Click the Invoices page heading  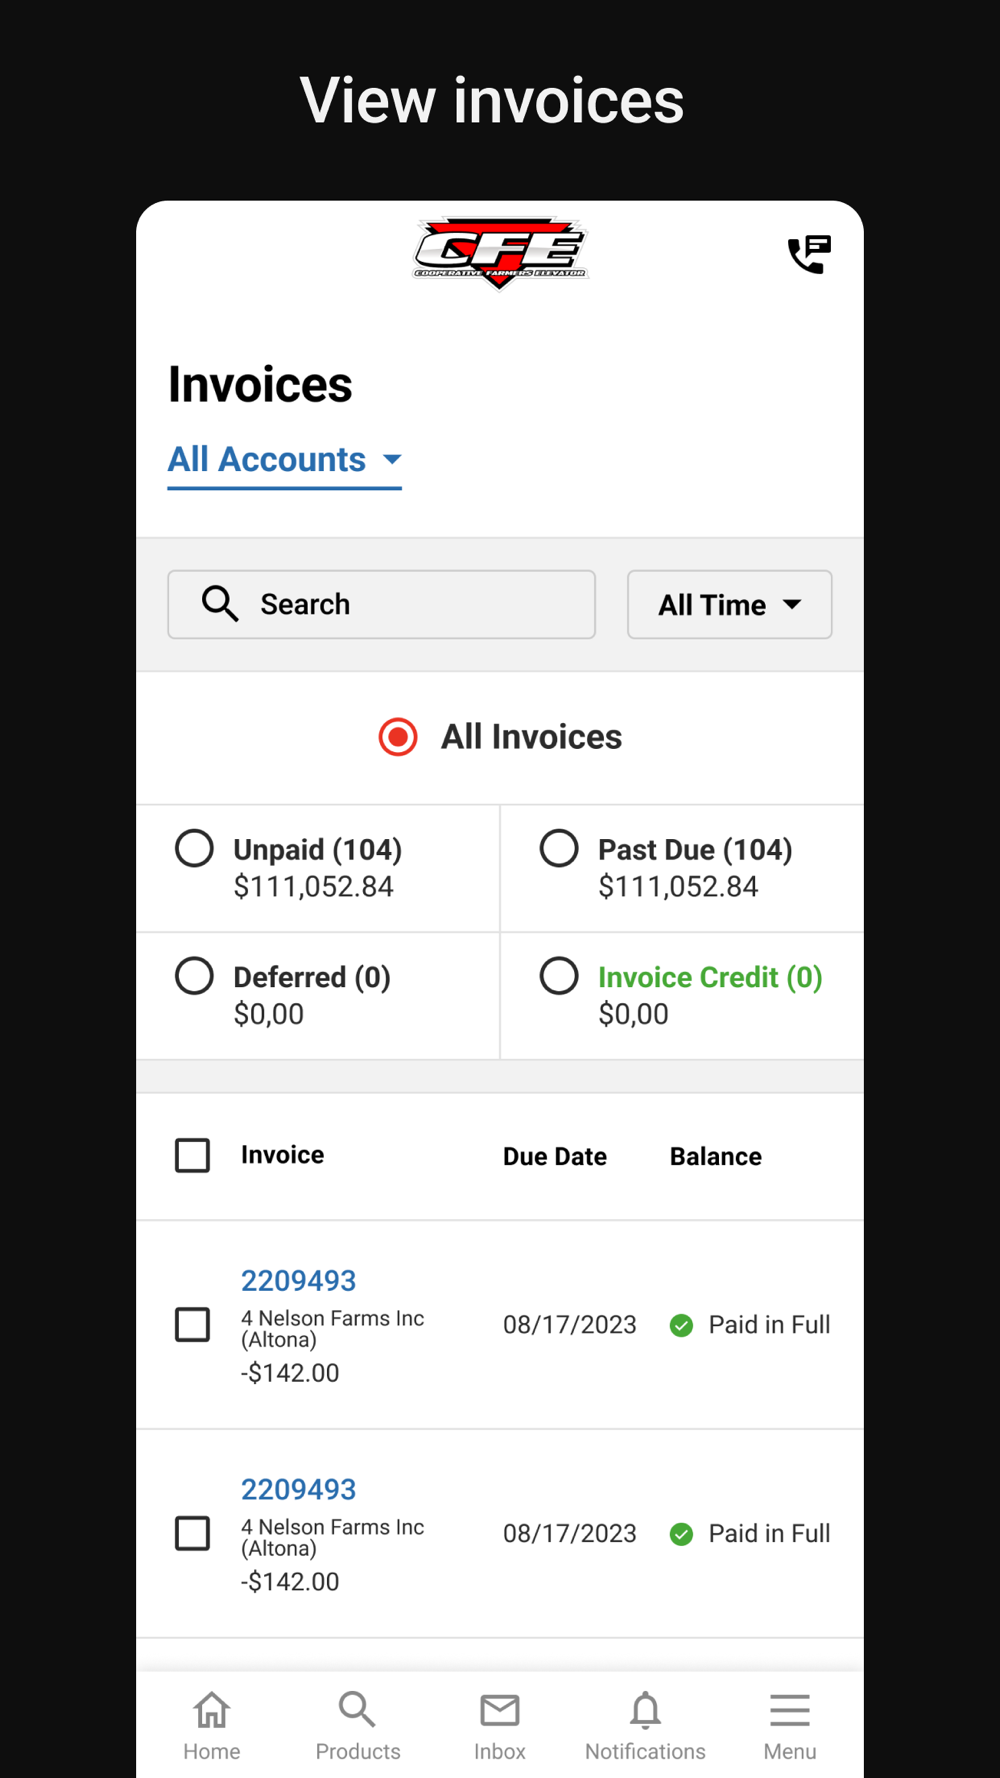click(260, 385)
